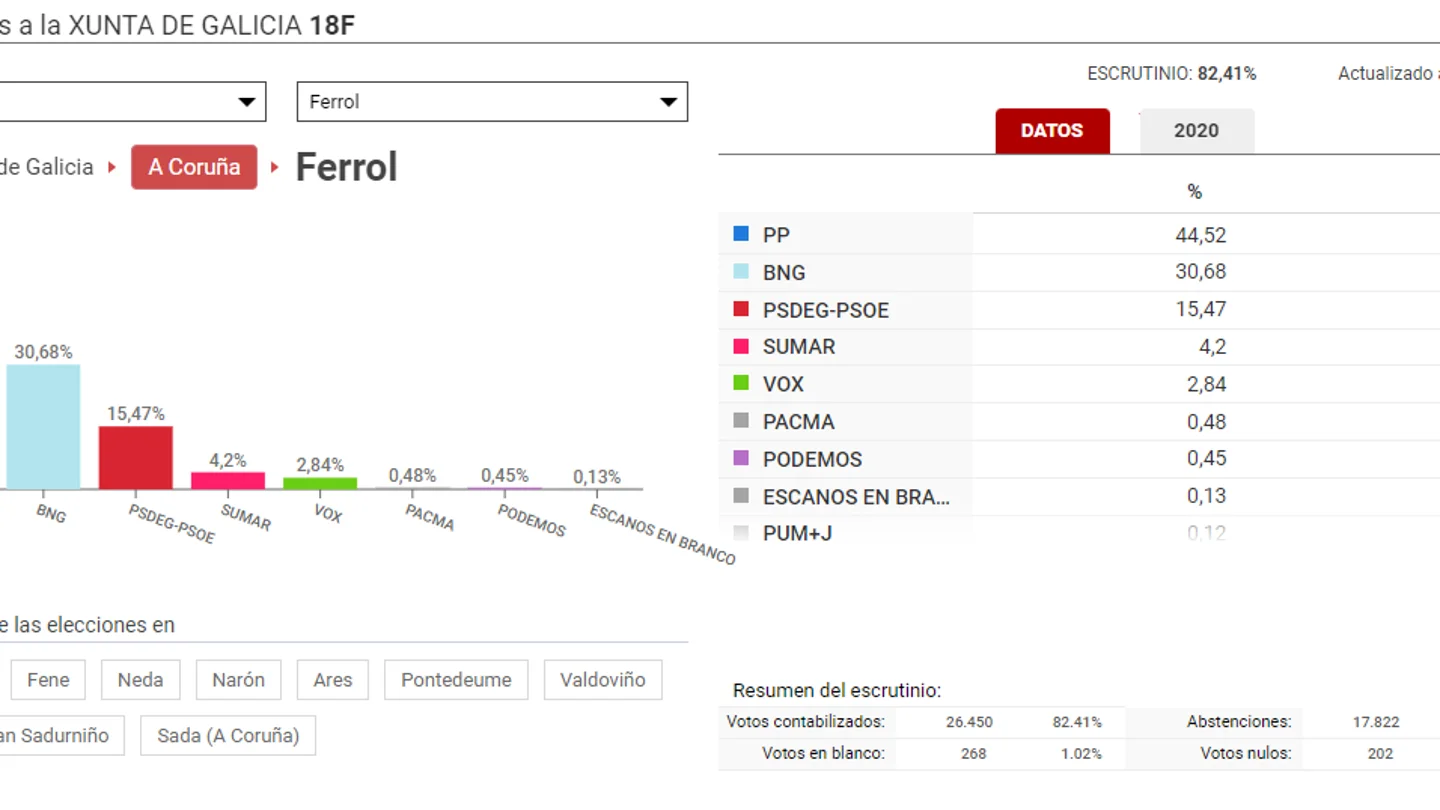Select ESCANOS EN BRA... table row name
This screenshot has width=1440, height=810.
point(856,497)
